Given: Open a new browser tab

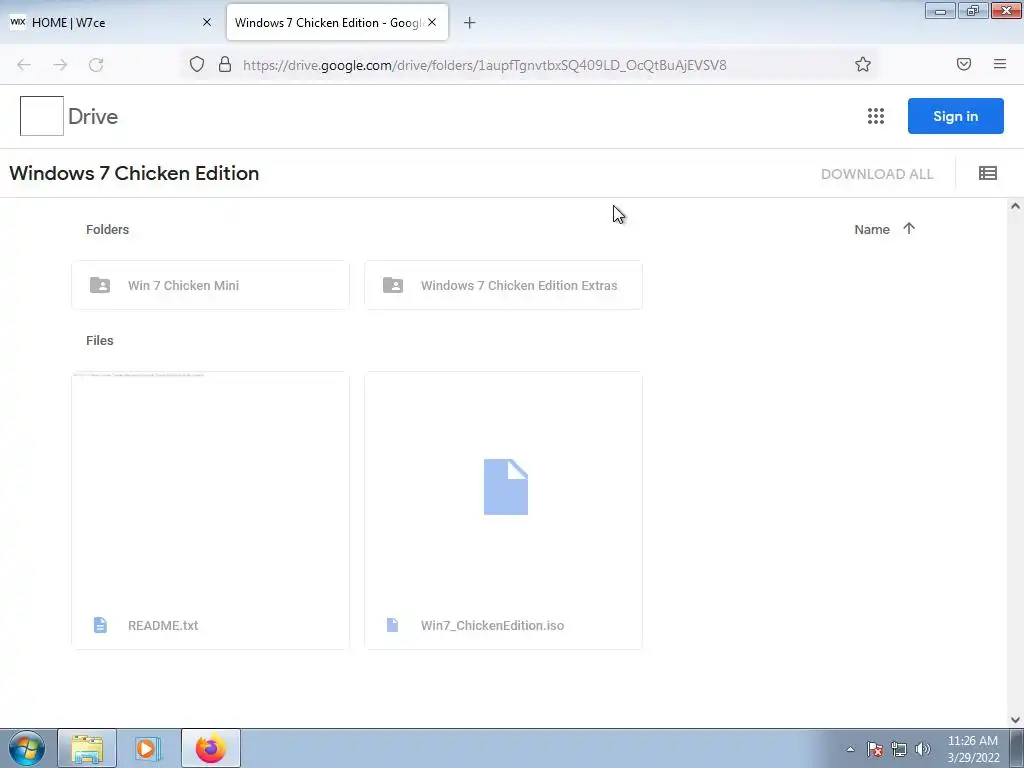Looking at the screenshot, I should [470, 23].
